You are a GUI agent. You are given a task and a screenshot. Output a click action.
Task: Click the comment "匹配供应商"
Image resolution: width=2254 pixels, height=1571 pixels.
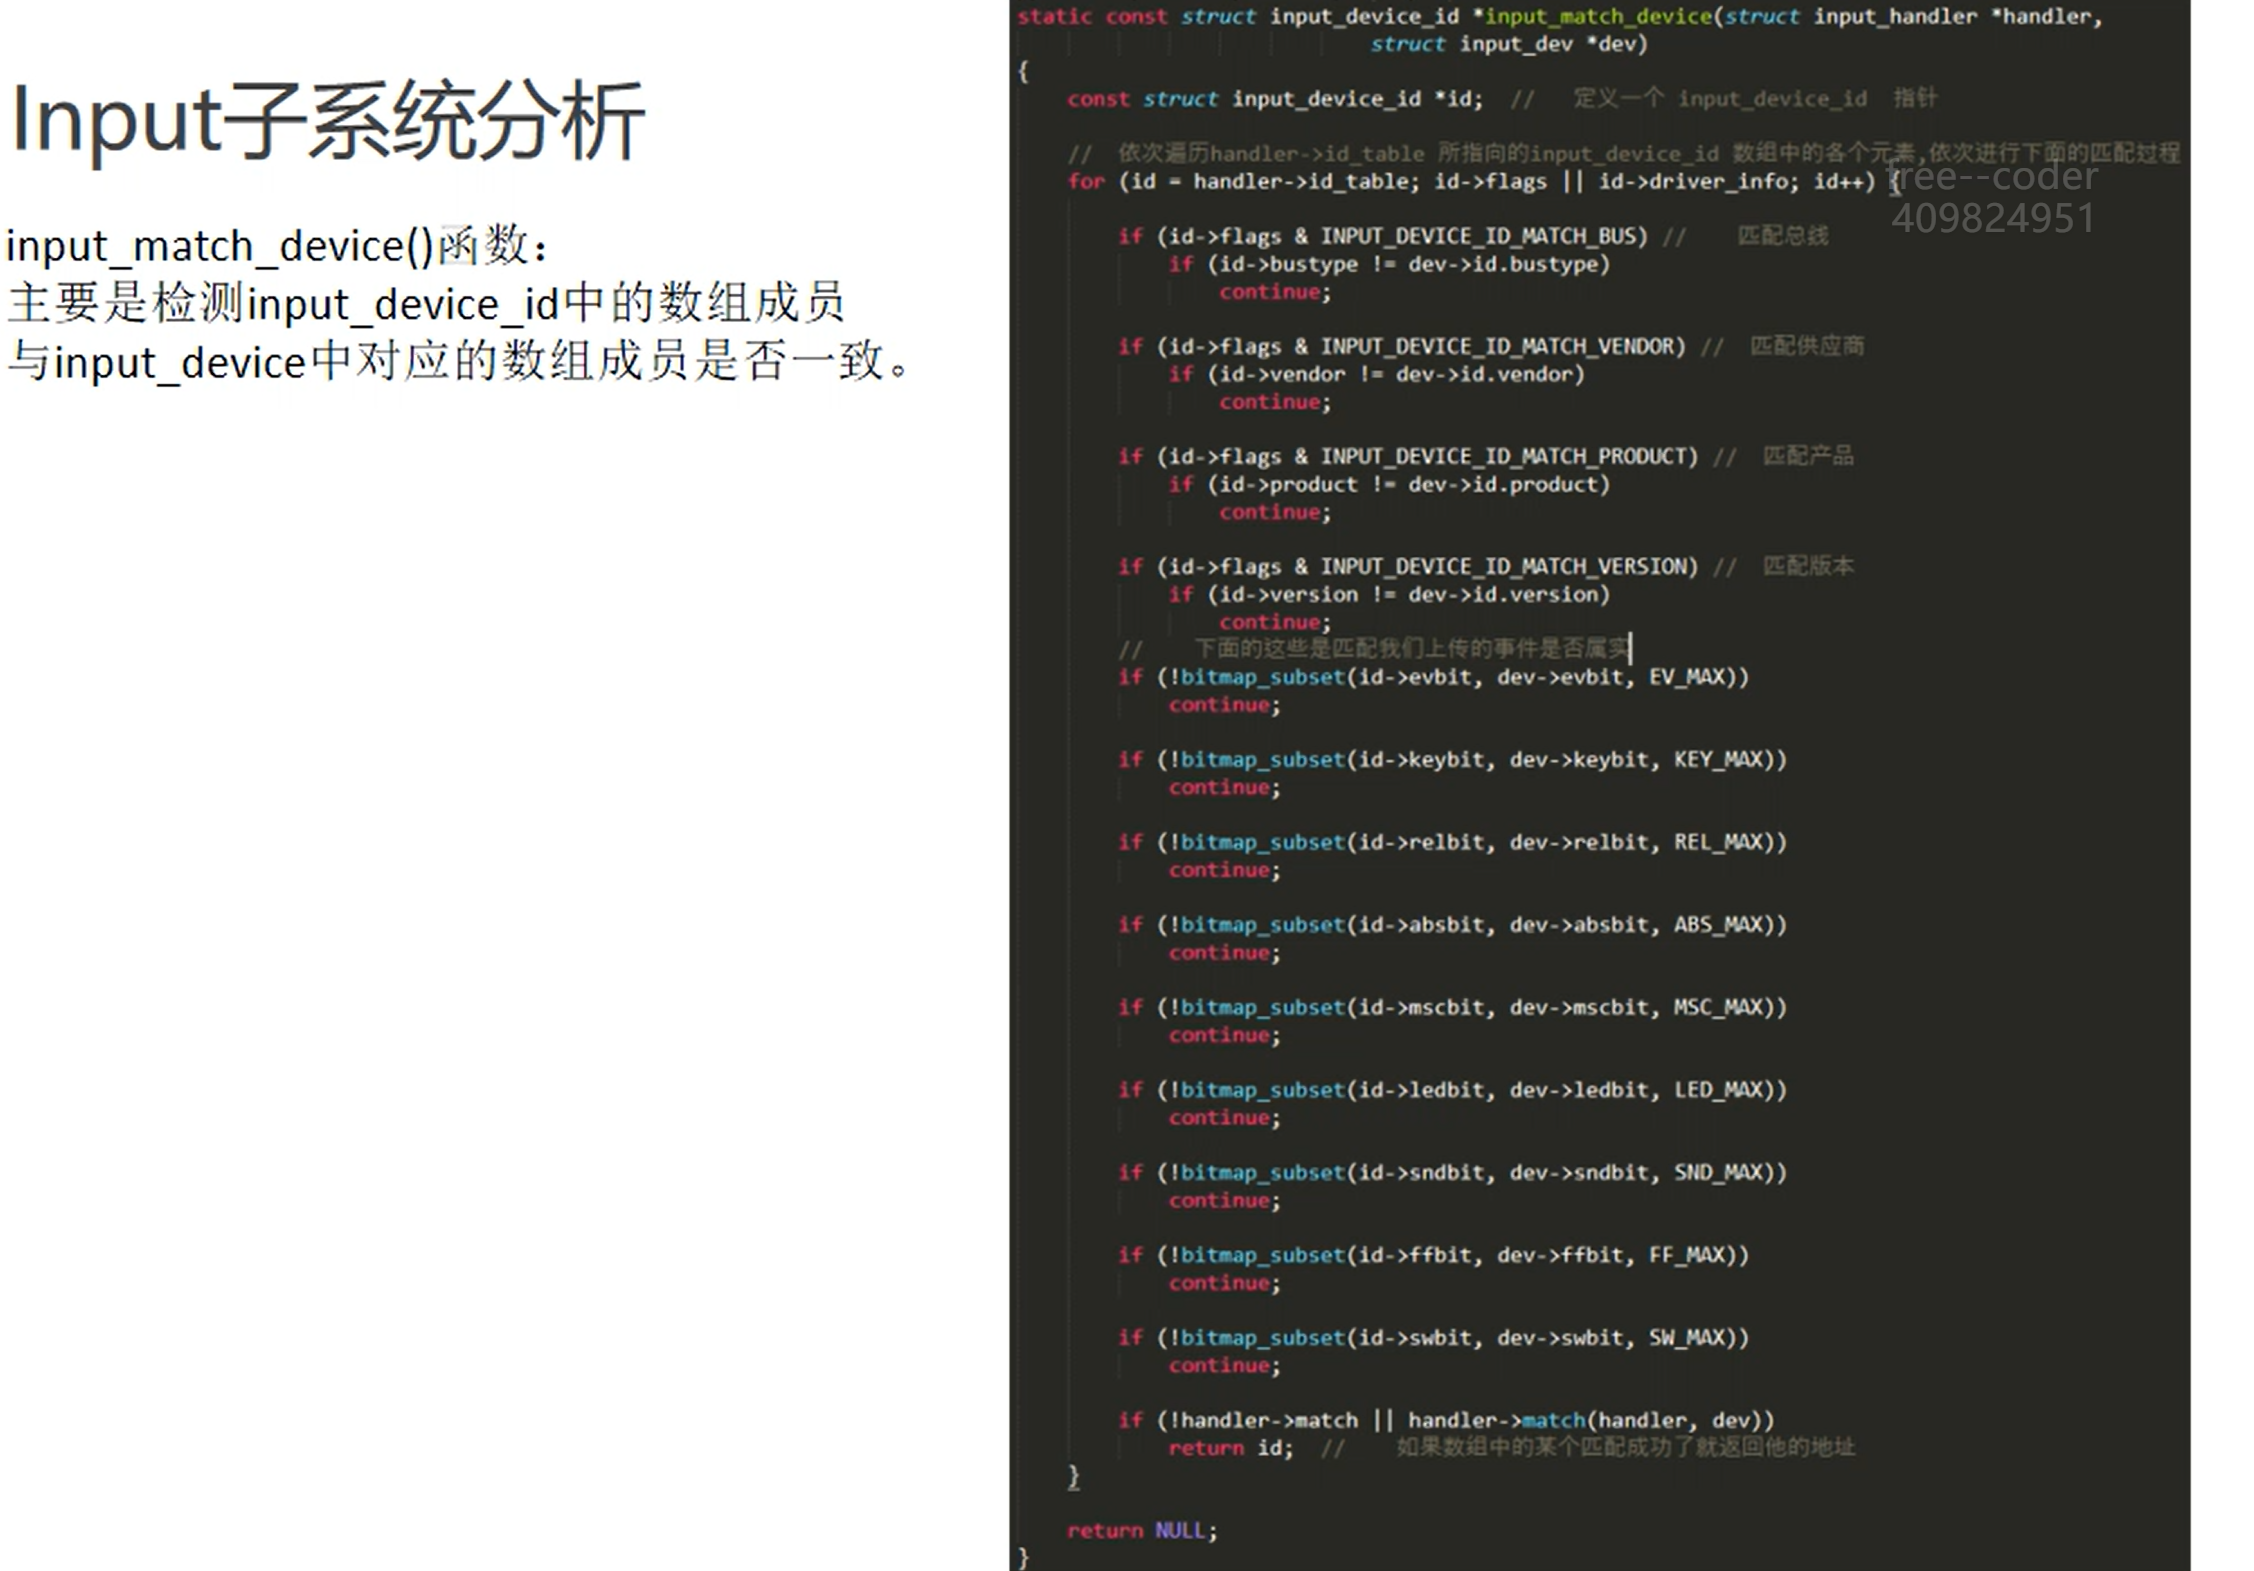(x=1807, y=346)
